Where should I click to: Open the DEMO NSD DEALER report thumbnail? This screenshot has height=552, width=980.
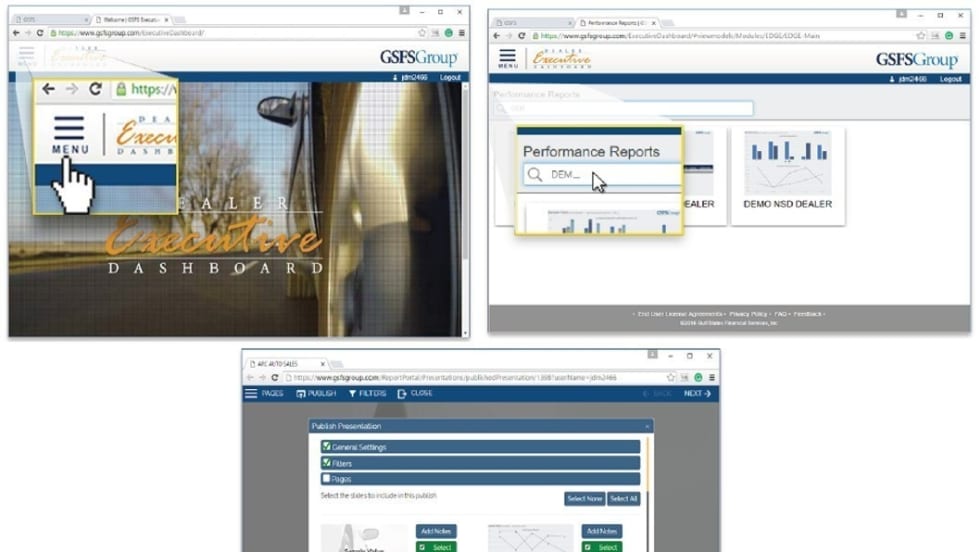pos(787,173)
